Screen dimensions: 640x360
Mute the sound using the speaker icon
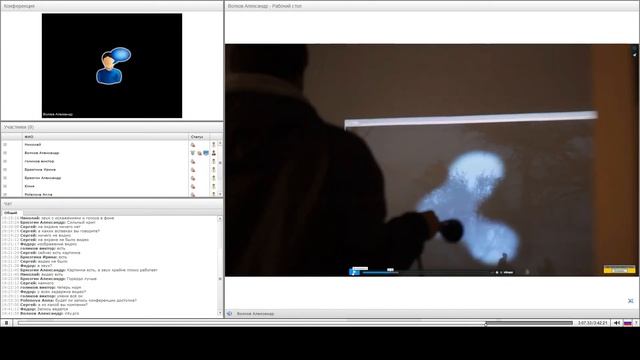[x=617, y=323]
